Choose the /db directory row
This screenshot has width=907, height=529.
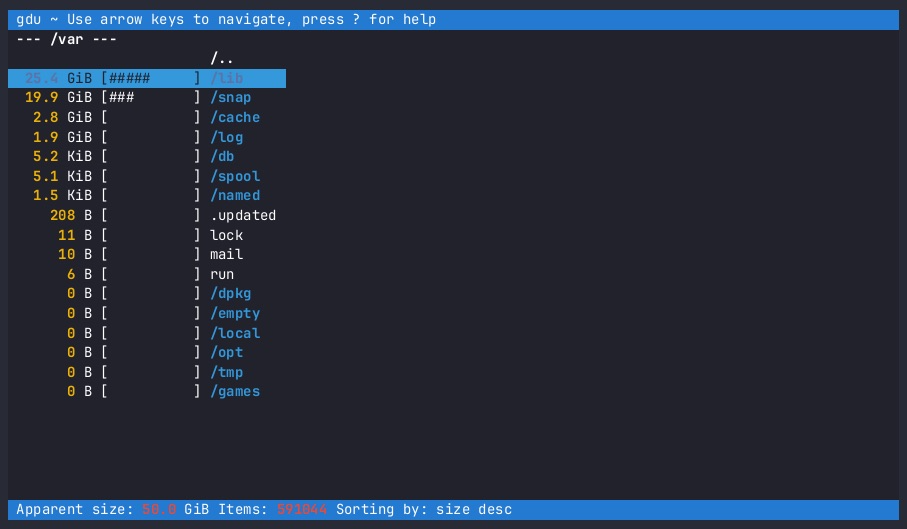(x=223, y=156)
